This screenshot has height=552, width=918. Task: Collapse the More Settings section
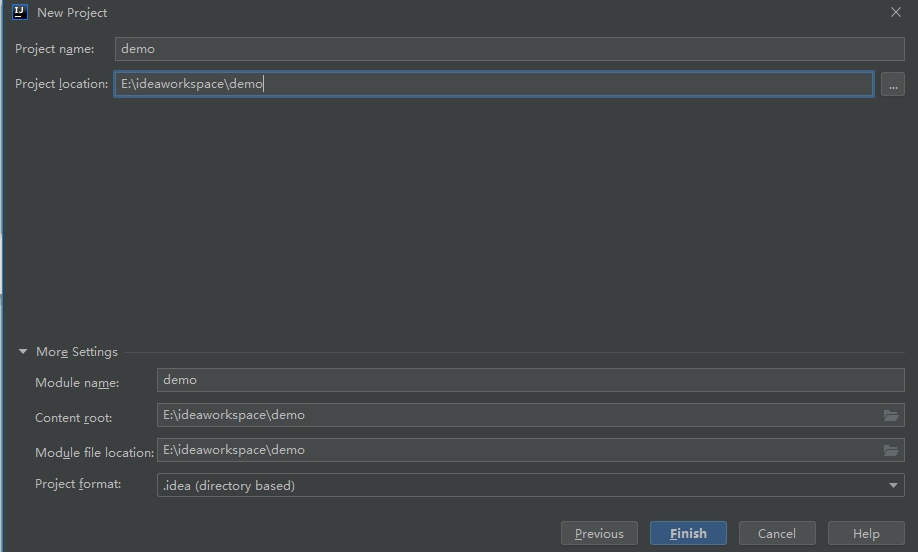23,352
